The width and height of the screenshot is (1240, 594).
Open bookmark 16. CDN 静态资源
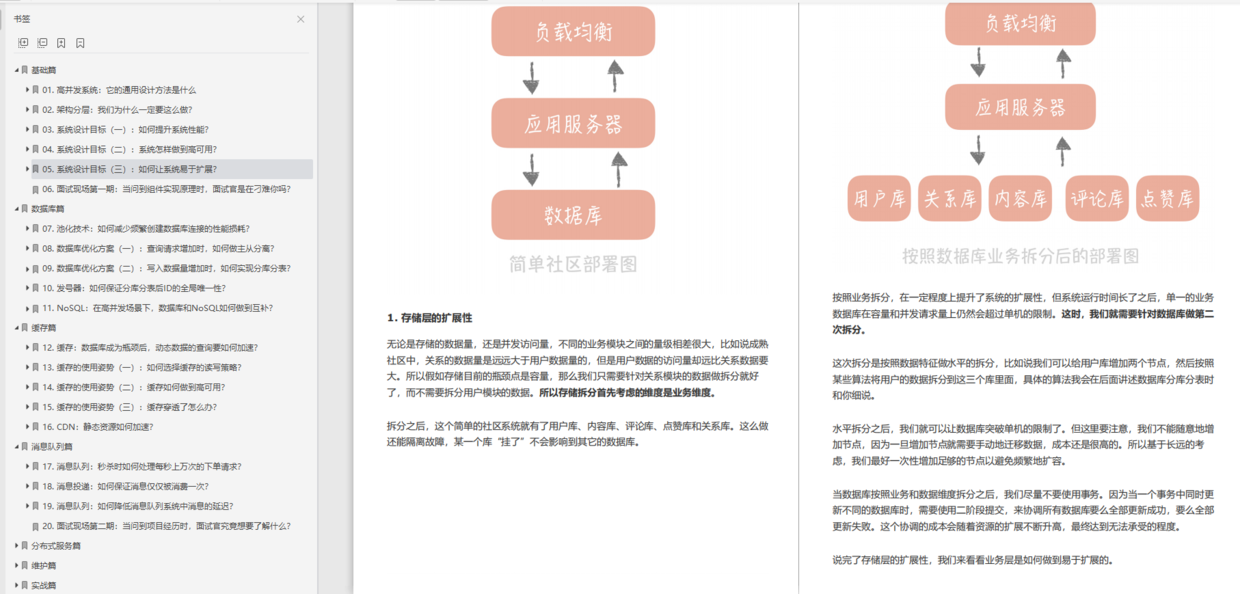pos(97,427)
